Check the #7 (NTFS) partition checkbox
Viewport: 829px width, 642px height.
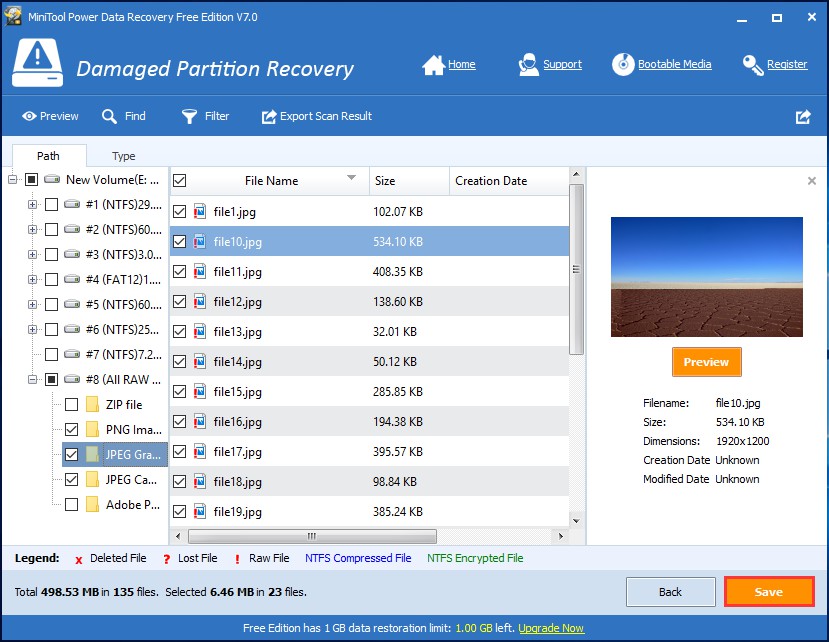pos(51,354)
